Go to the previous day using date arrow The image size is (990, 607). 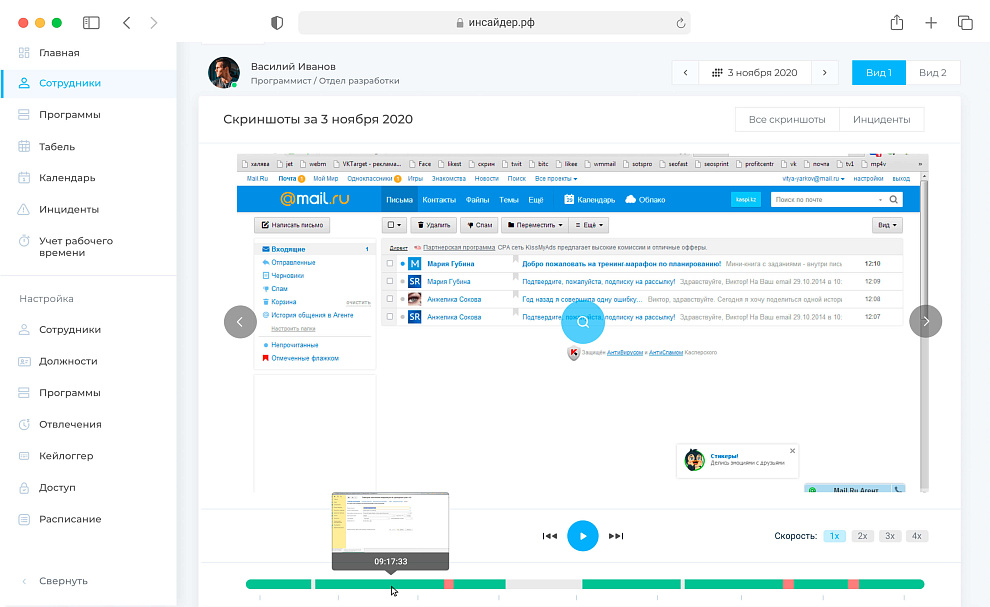pos(685,73)
